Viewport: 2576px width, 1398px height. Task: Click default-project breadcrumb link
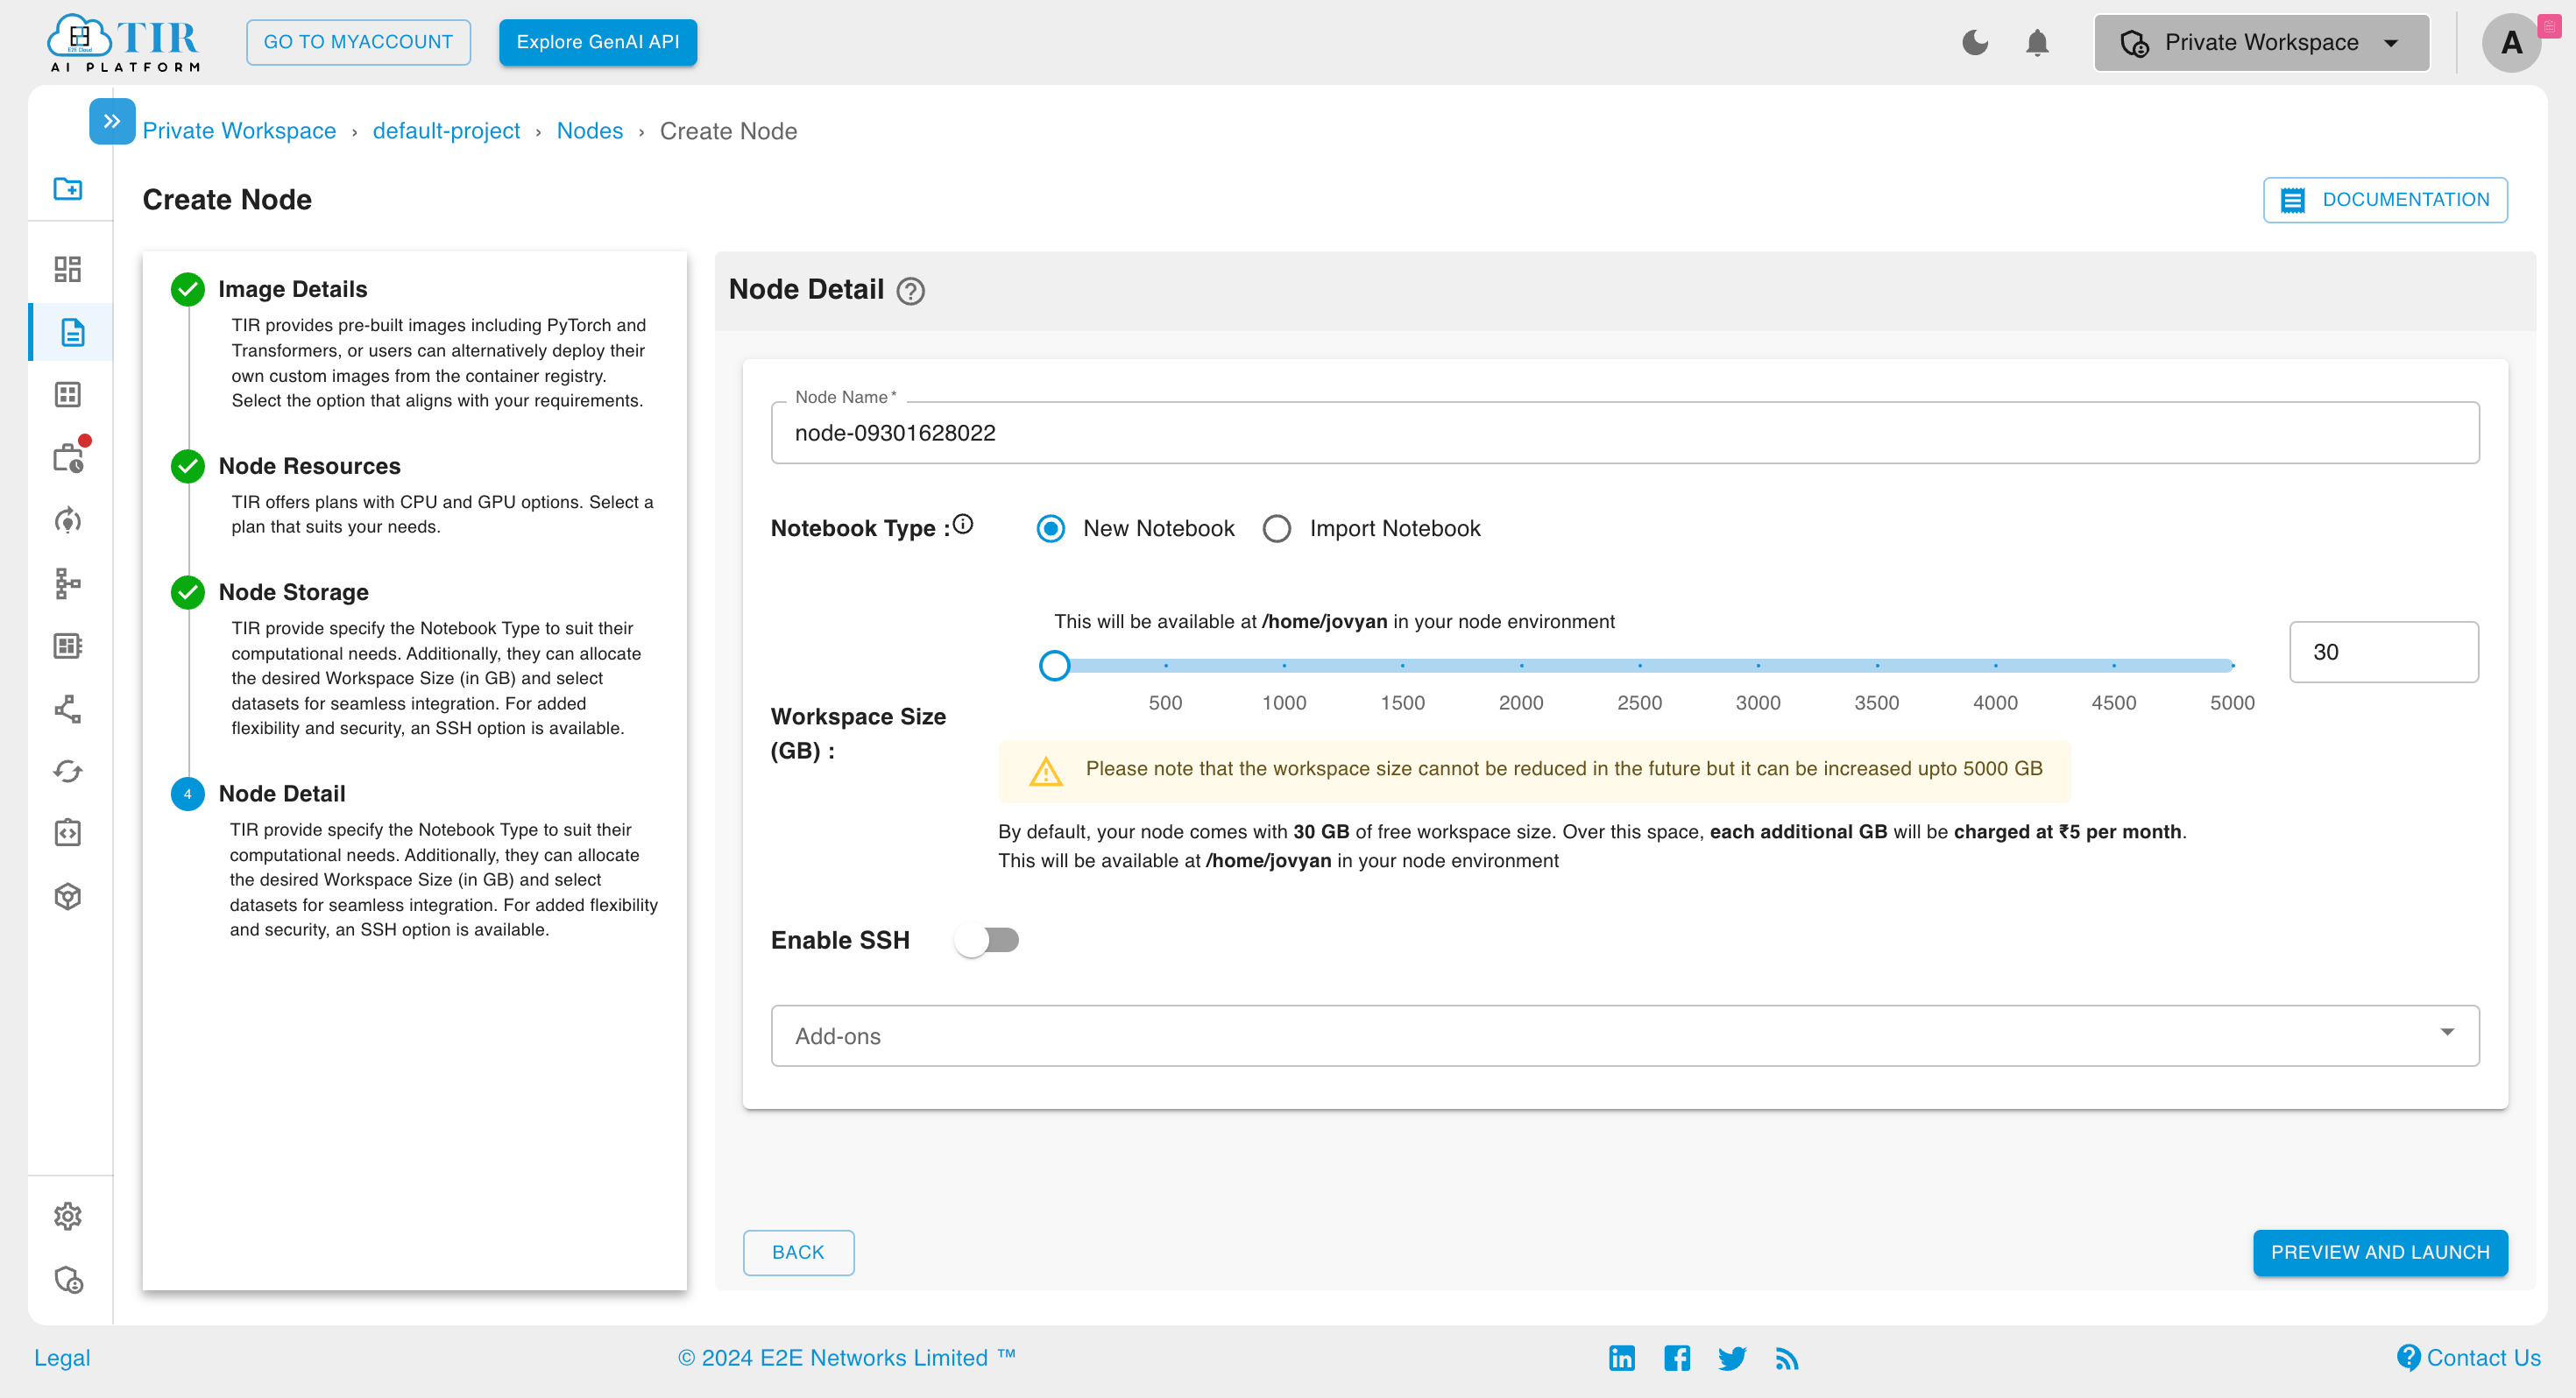[446, 131]
